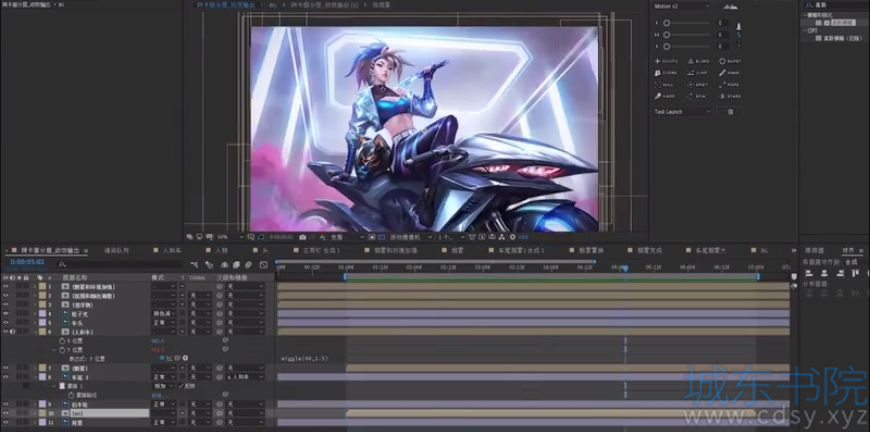870x432 pixels.
Task: Click the Y position stopwatch under layer 6
Action: click(62, 350)
